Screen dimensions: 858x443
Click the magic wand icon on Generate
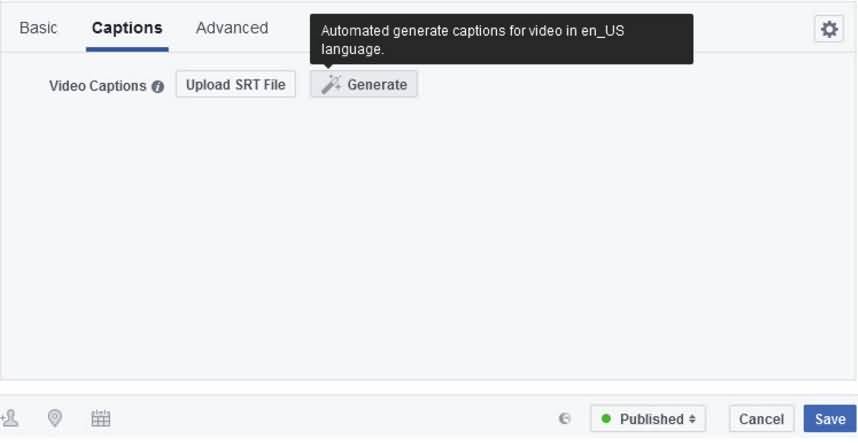click(x=330, y=85)
